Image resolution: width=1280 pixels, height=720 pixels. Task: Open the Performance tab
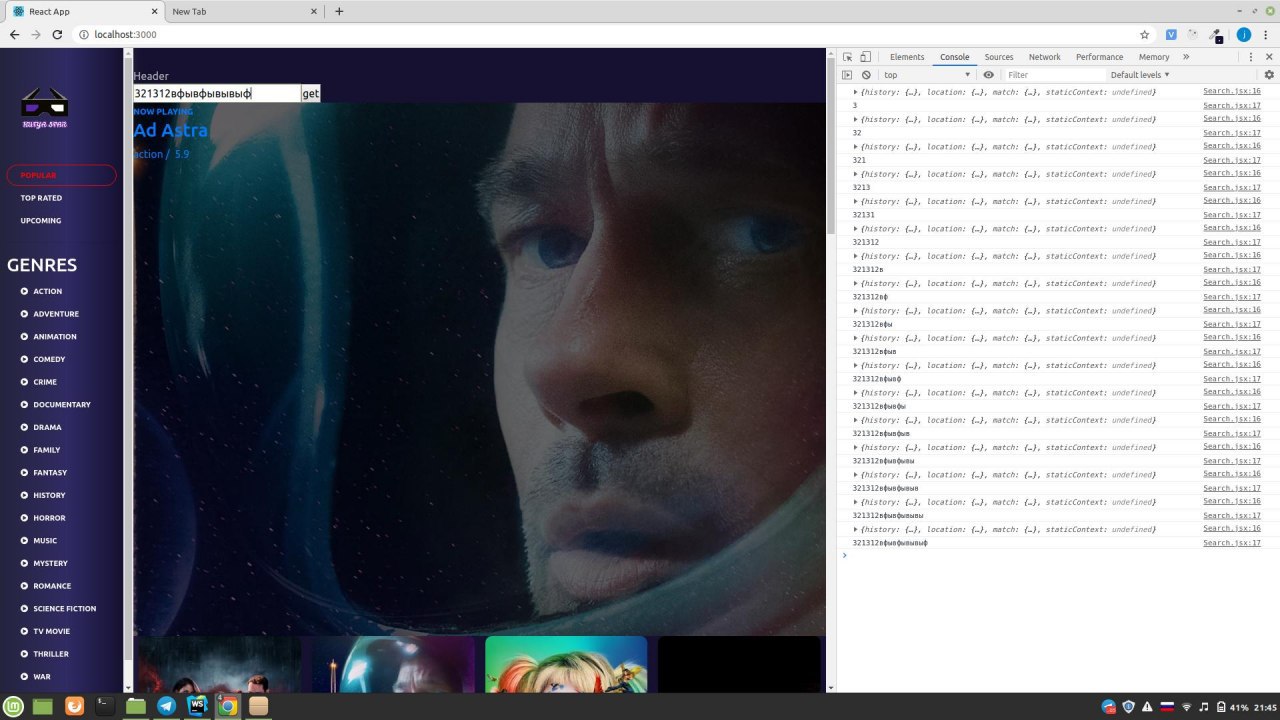[1099, 57]
